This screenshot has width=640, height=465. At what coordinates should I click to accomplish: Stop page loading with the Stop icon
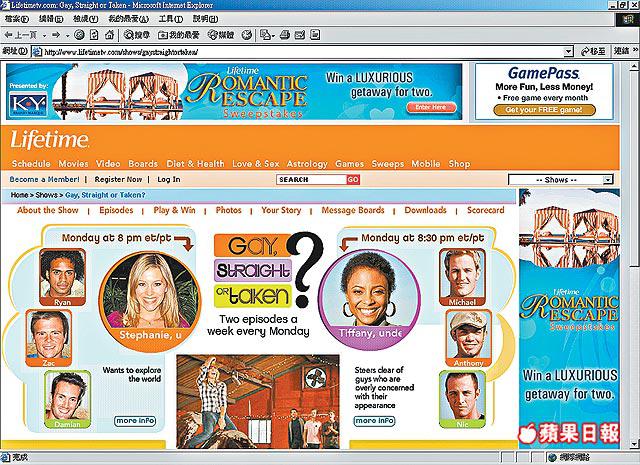(79, 35)
